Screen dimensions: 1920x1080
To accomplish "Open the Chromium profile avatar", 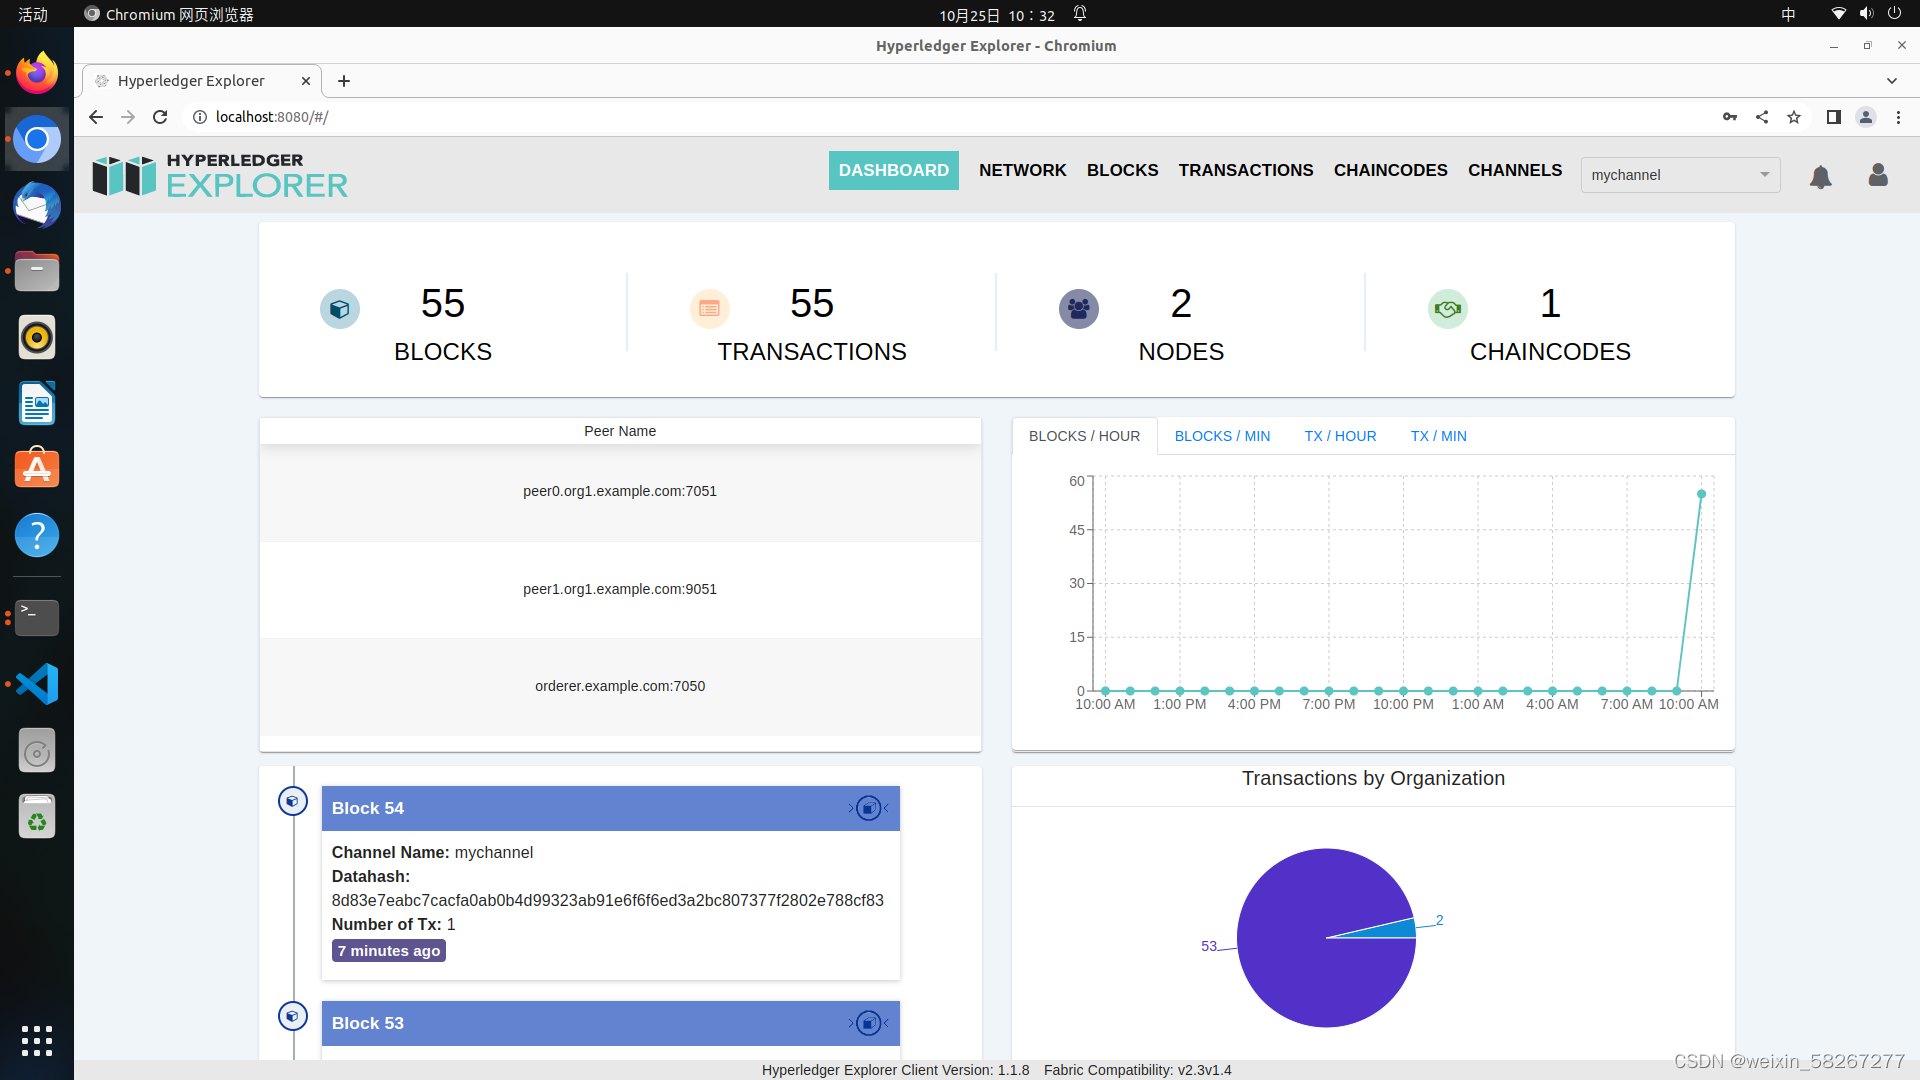I will coord(1866,117).
